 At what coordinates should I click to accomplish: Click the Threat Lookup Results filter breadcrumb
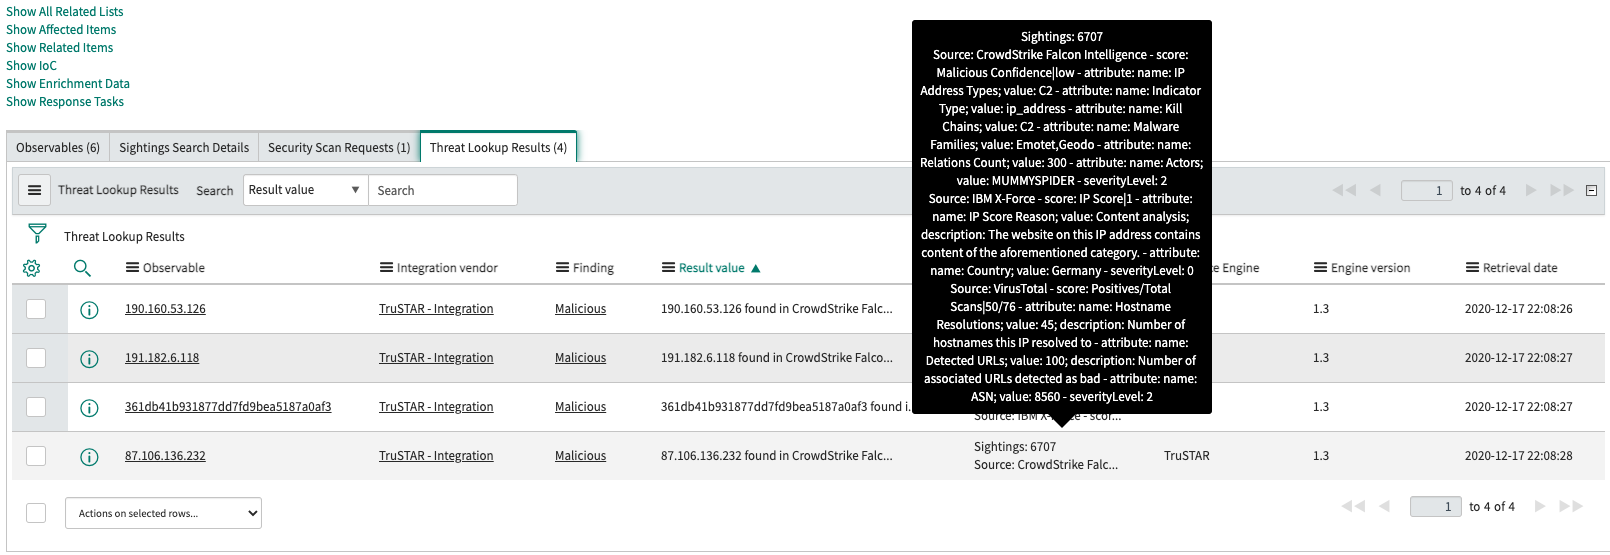[124, 237]
